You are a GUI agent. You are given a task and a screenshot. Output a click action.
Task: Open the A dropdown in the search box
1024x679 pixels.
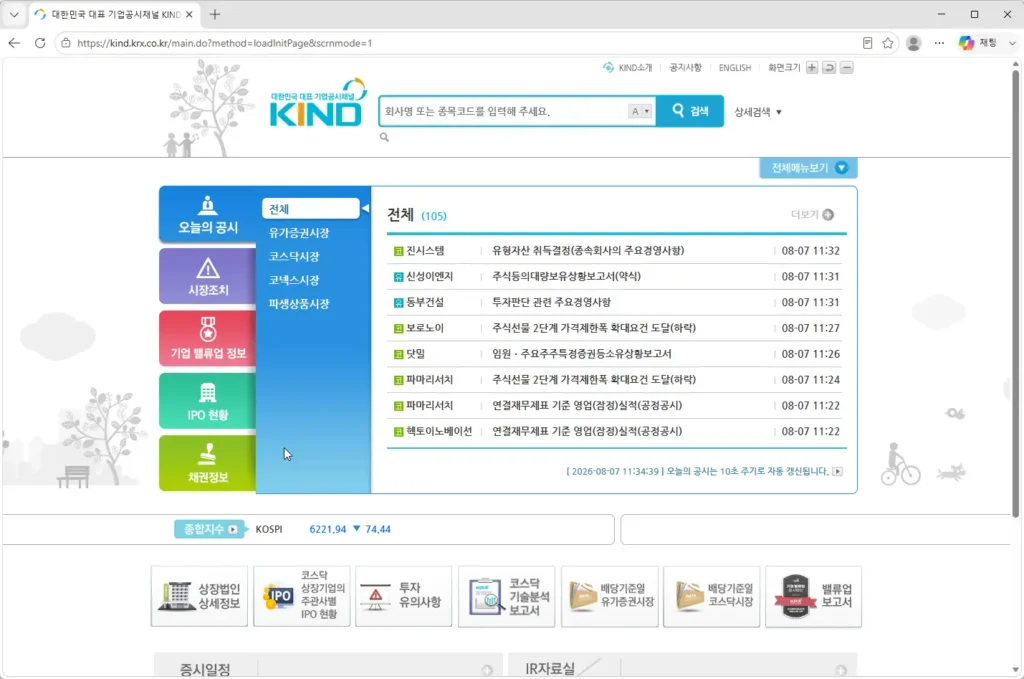click(640, 112)
